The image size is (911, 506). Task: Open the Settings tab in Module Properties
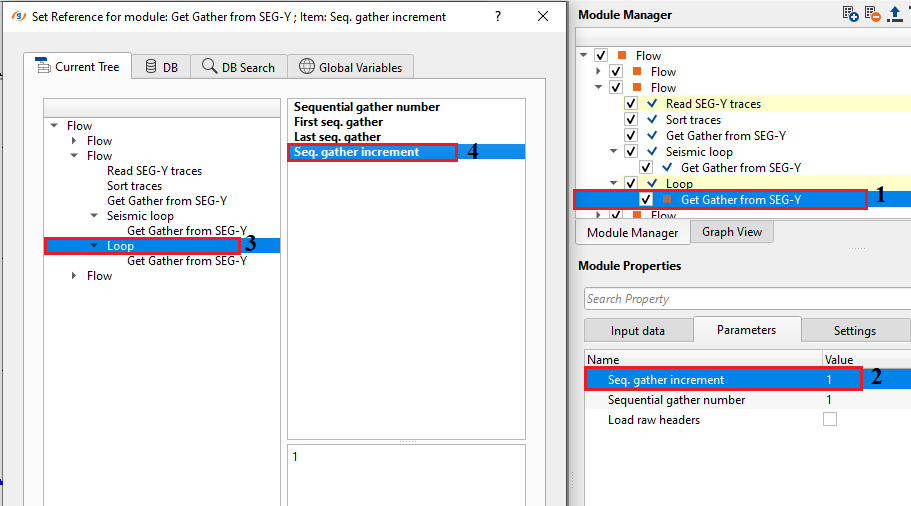[x=855, y=331]
